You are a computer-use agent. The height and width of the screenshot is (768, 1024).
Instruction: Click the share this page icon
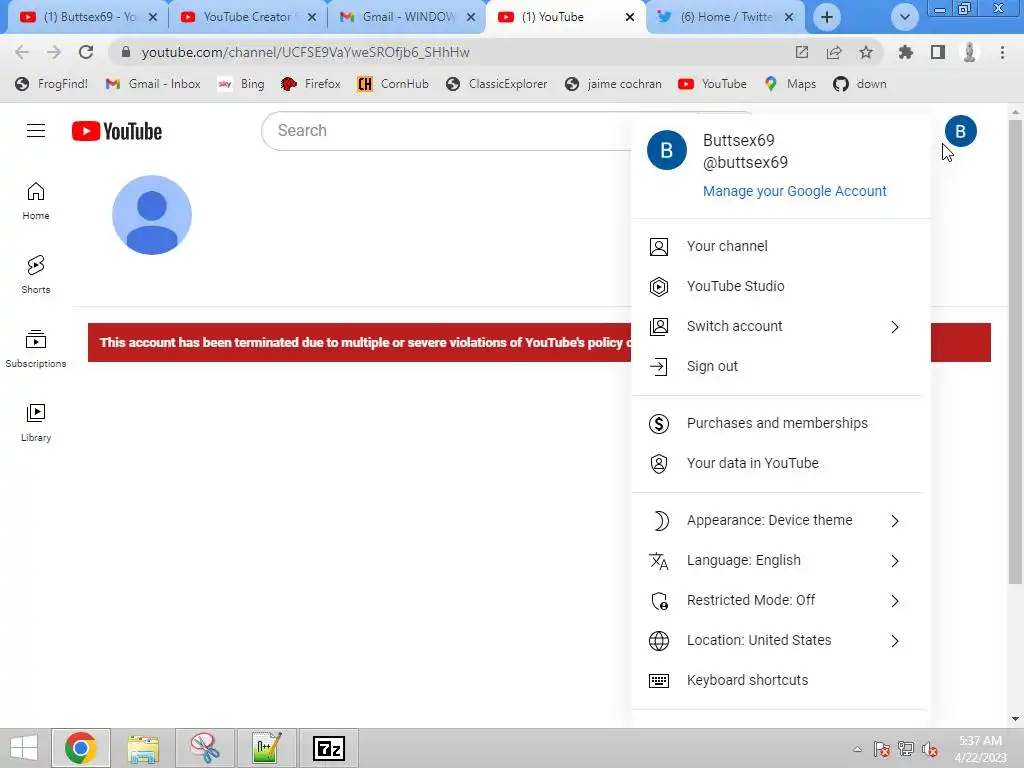[834, 52]
